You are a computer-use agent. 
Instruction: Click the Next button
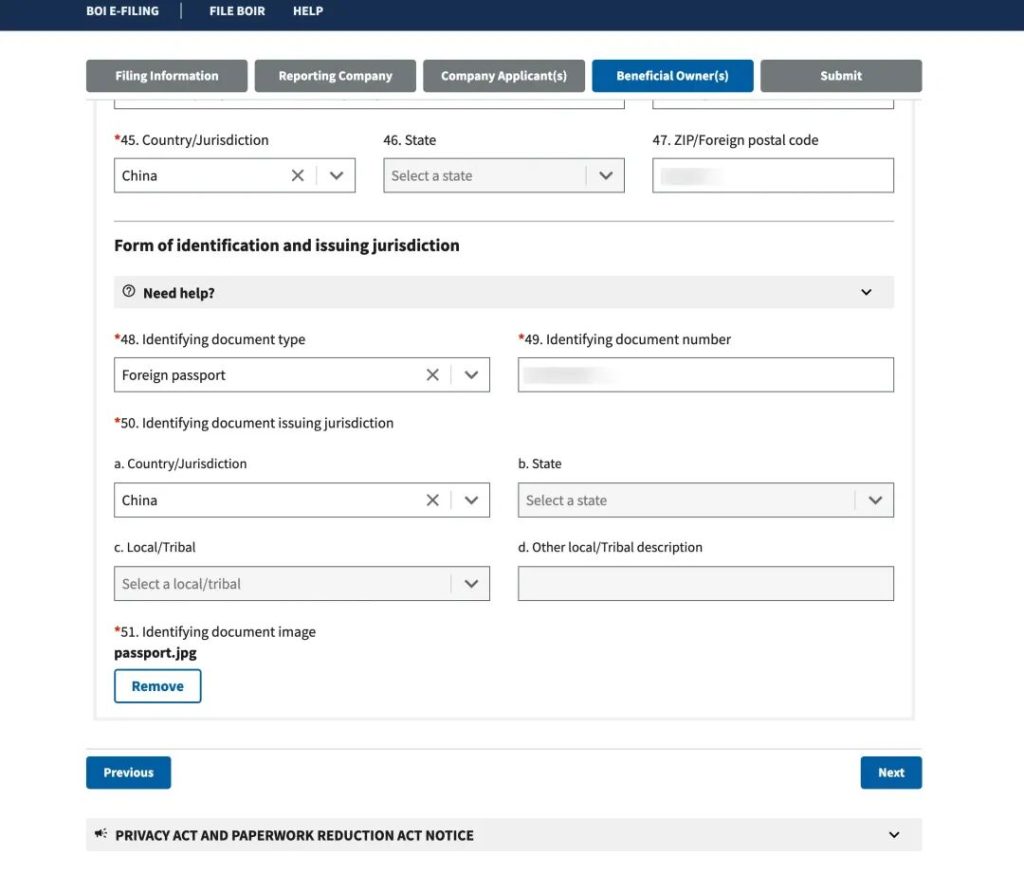pyautogui.click(x=890, y=773)
